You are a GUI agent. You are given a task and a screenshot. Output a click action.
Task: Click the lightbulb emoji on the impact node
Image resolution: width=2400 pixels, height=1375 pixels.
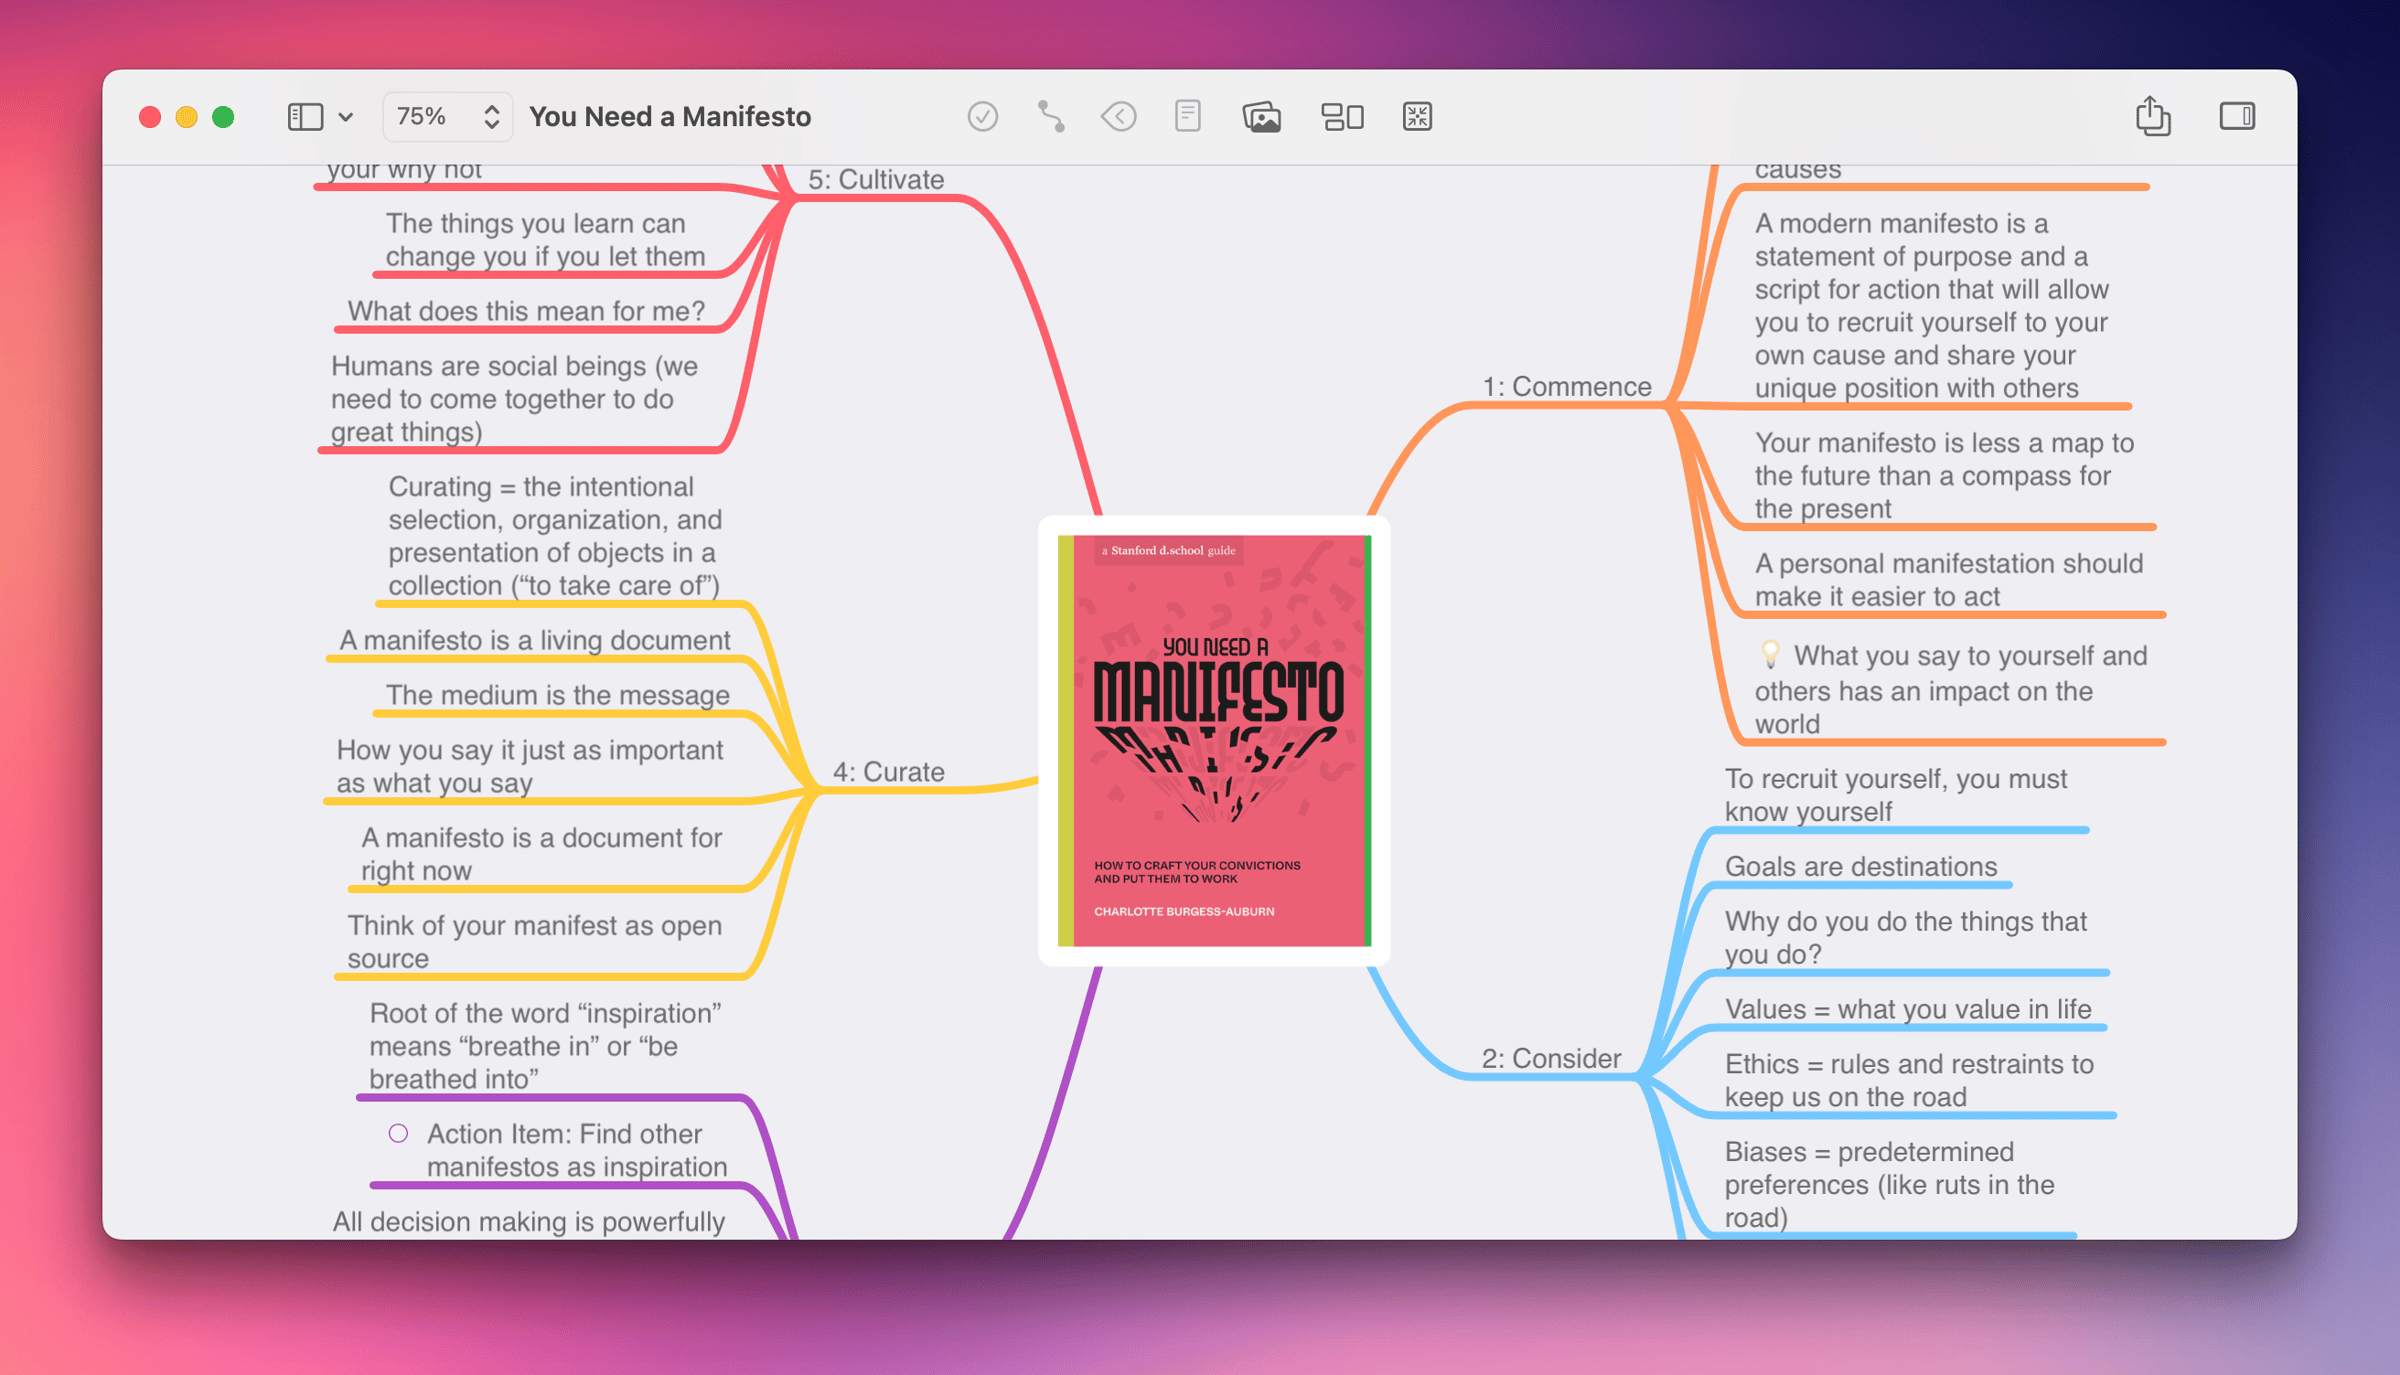point(1769,655)
